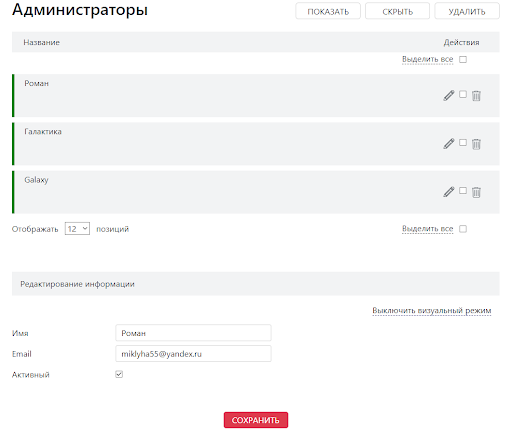Select the Галактика row checkbox
512x448 pixels.
tap(463, 142)
